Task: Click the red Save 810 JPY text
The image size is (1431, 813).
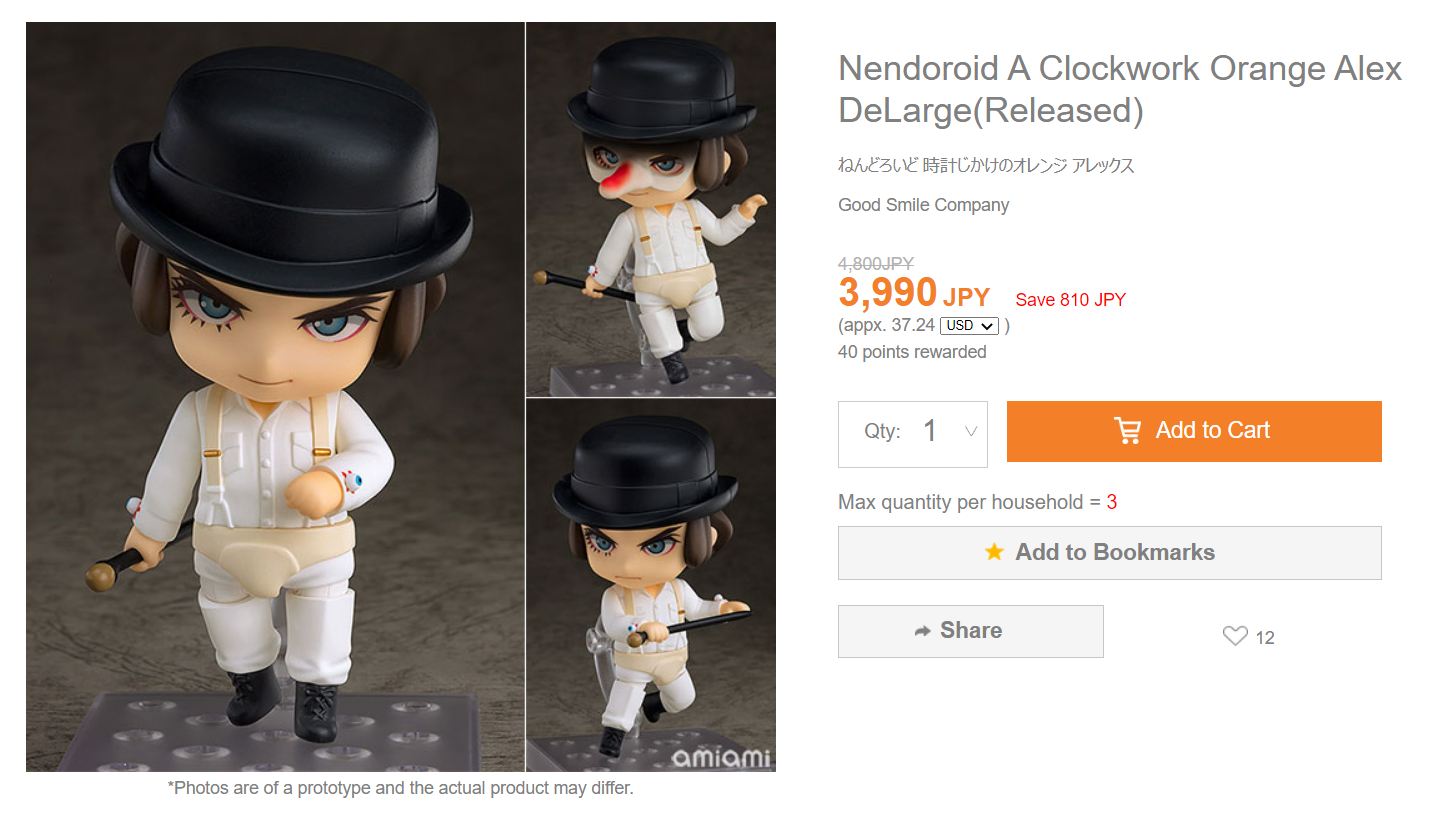Action: pyautogui.click(x=1070, y=299)
